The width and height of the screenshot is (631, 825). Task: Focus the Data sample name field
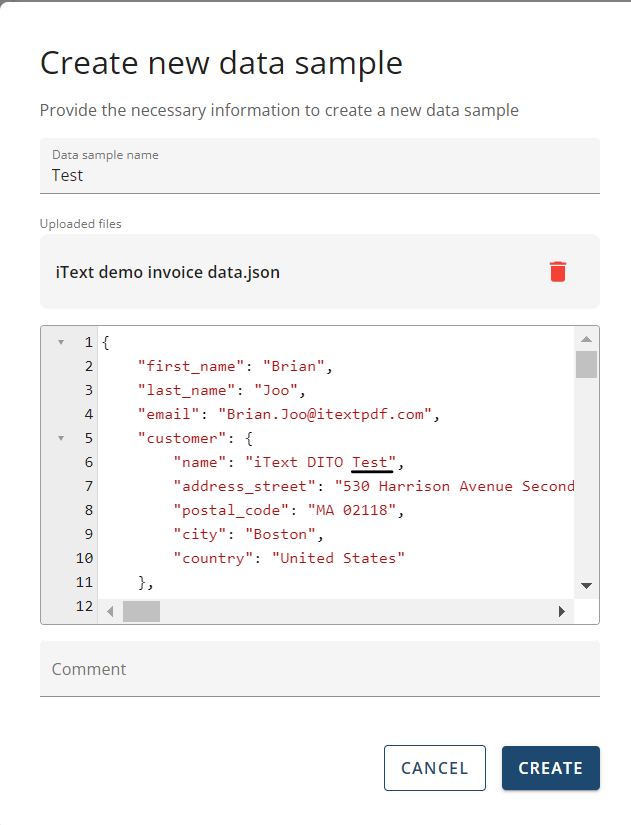tap(320, 175)
